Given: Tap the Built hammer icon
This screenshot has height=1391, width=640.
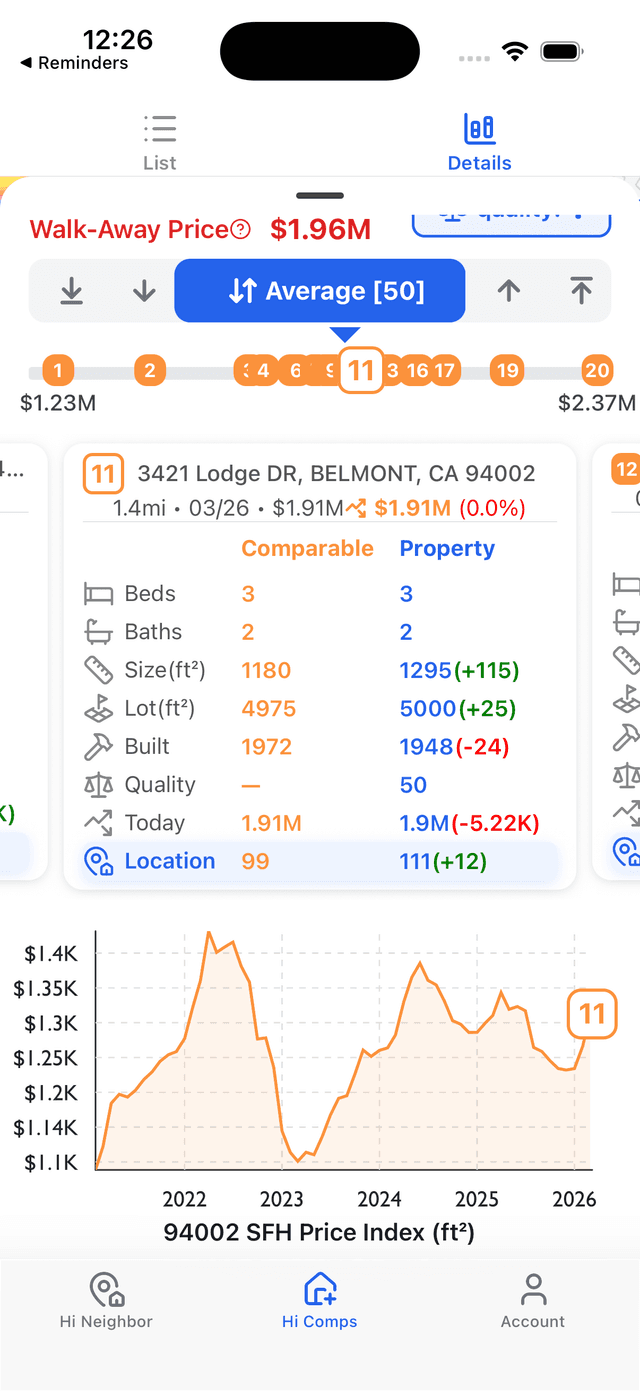Looking at the screenshot, I should click(98, 747).
